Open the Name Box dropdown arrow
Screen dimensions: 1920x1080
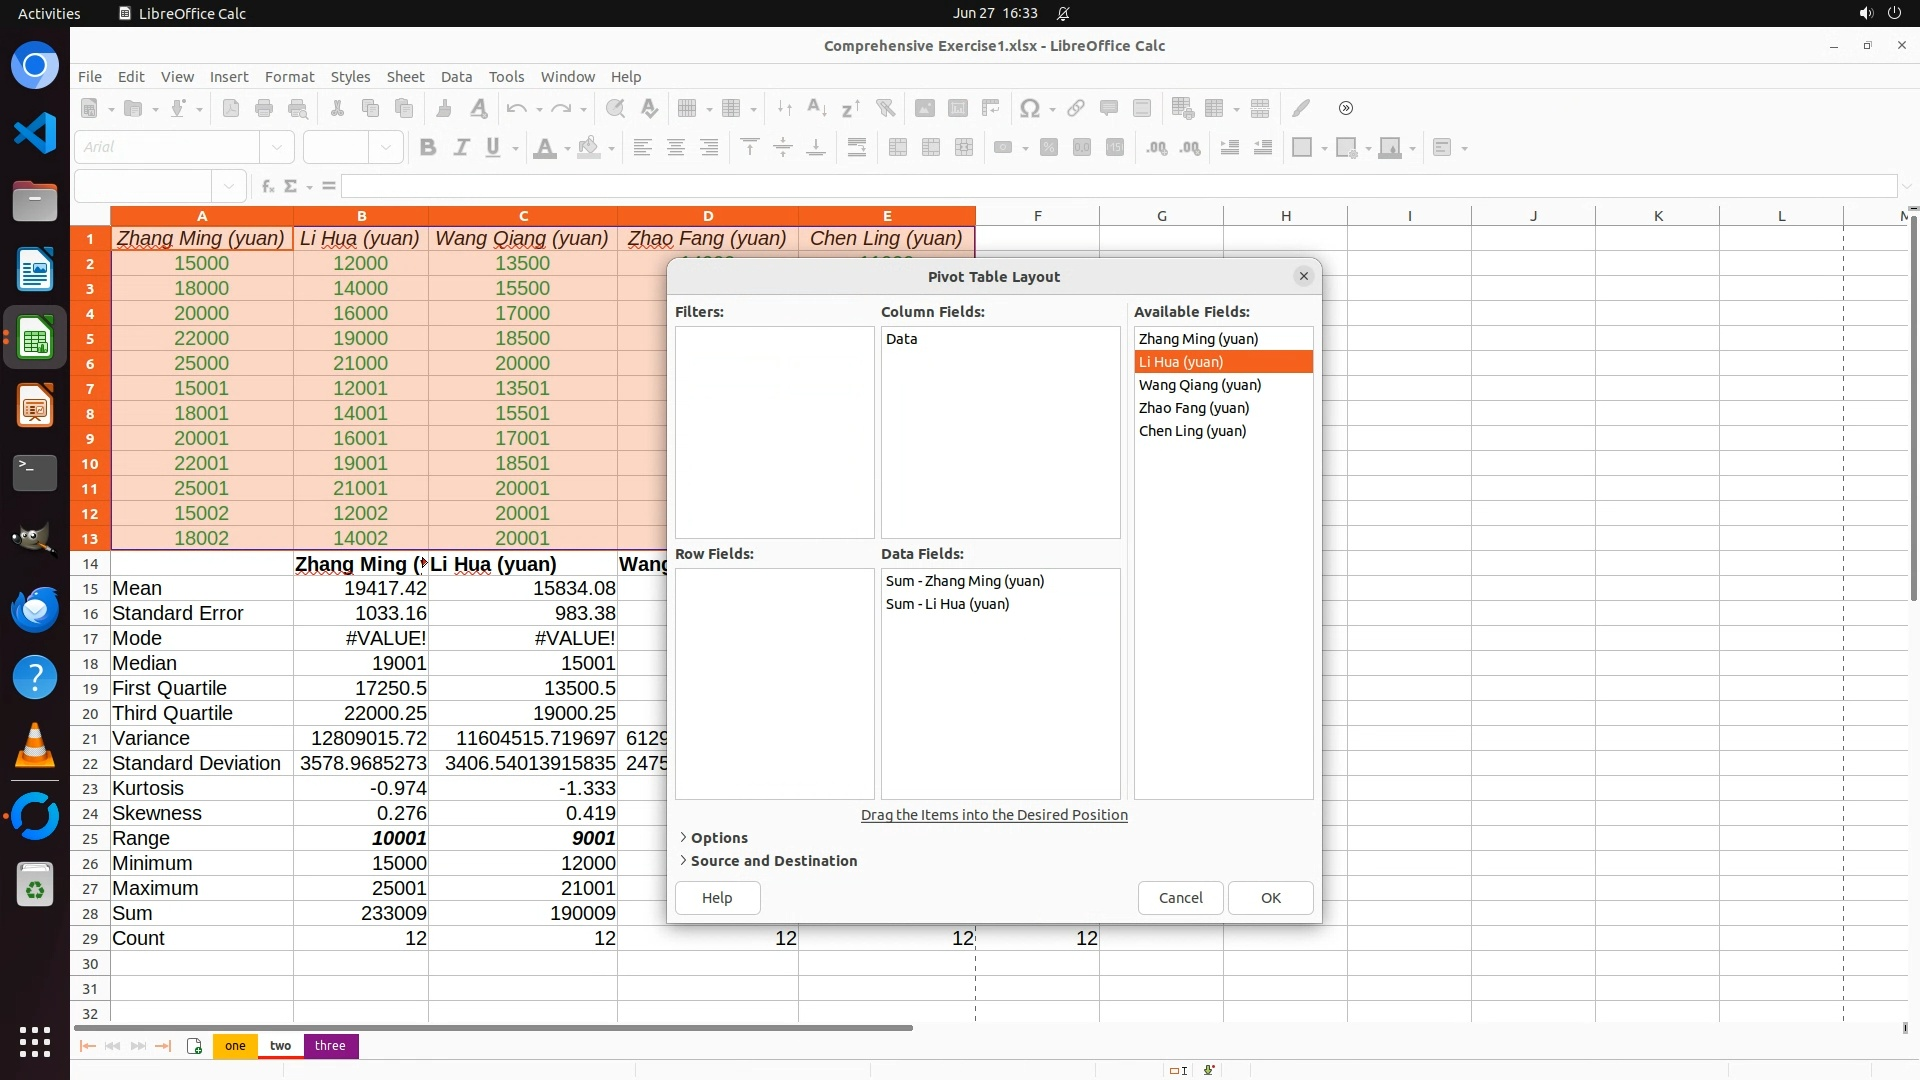pos(229,186)
